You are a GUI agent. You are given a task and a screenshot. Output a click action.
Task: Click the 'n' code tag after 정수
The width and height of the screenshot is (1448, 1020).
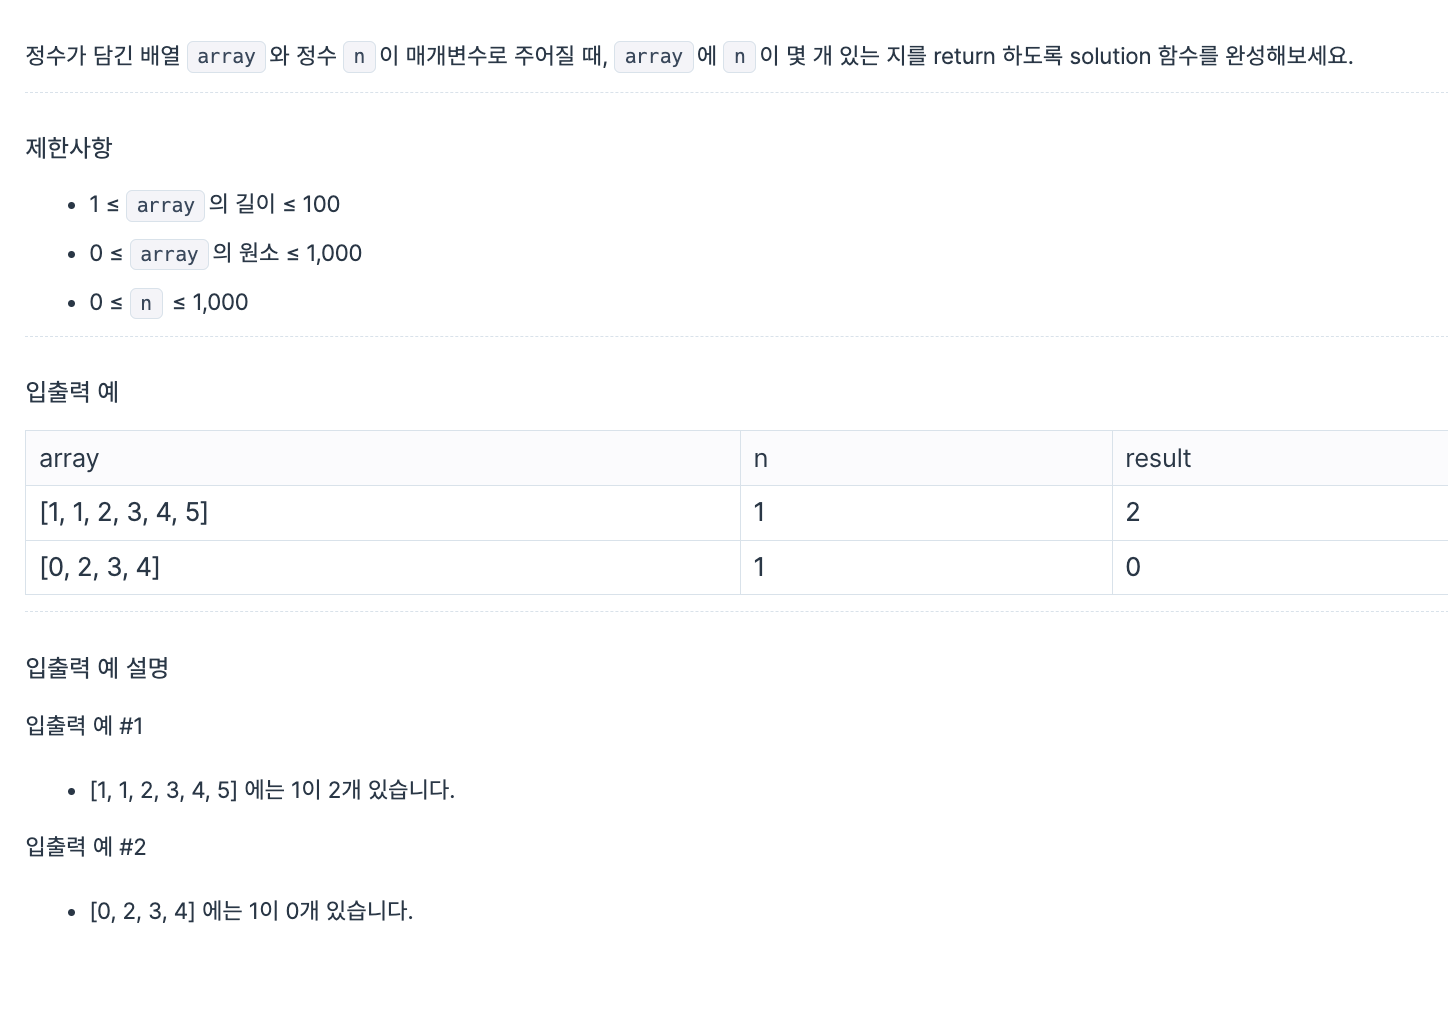tap(359, 56)
